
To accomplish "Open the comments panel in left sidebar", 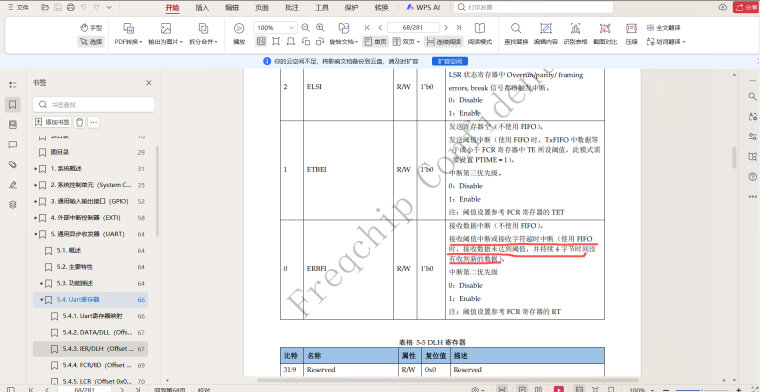I will click(x=13, y=144).
